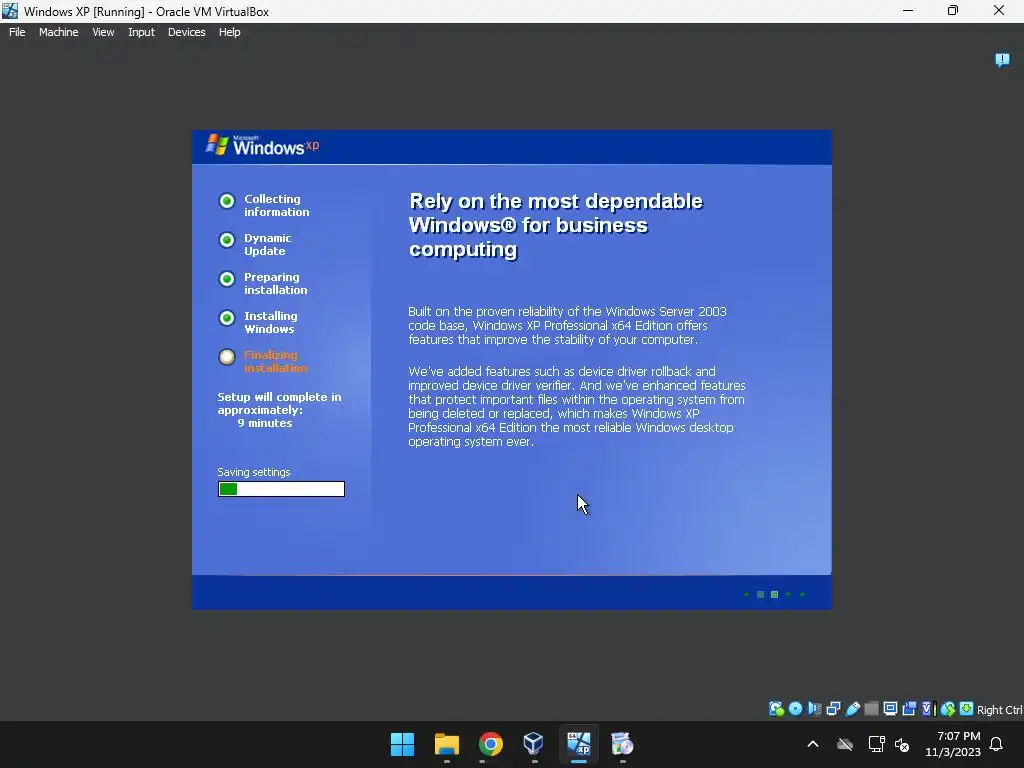Click the recording indicator icon

coord(909,709)
